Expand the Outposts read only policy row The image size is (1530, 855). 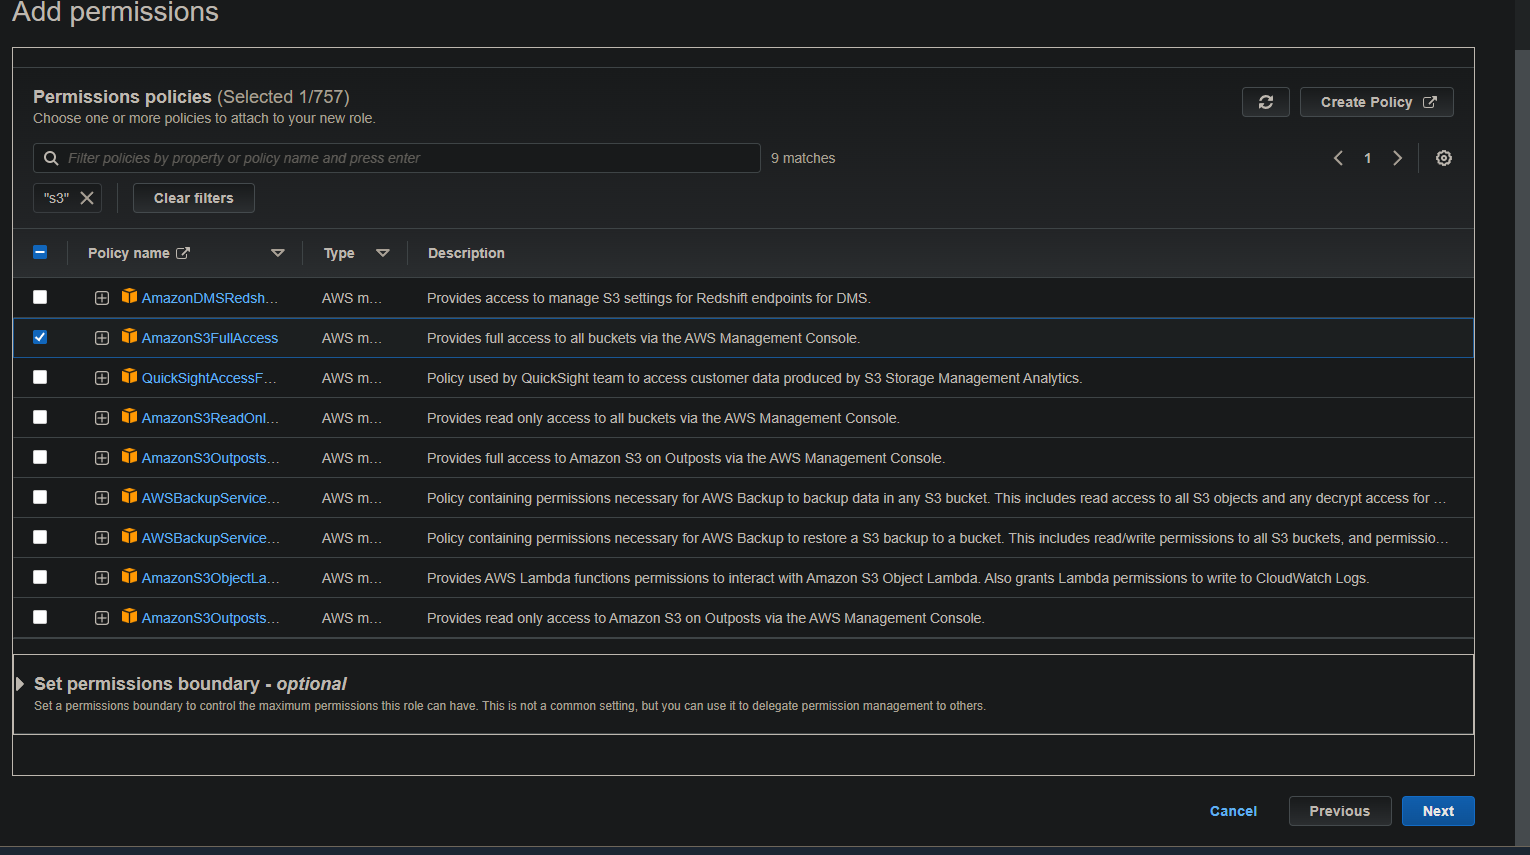click(102, 618)
